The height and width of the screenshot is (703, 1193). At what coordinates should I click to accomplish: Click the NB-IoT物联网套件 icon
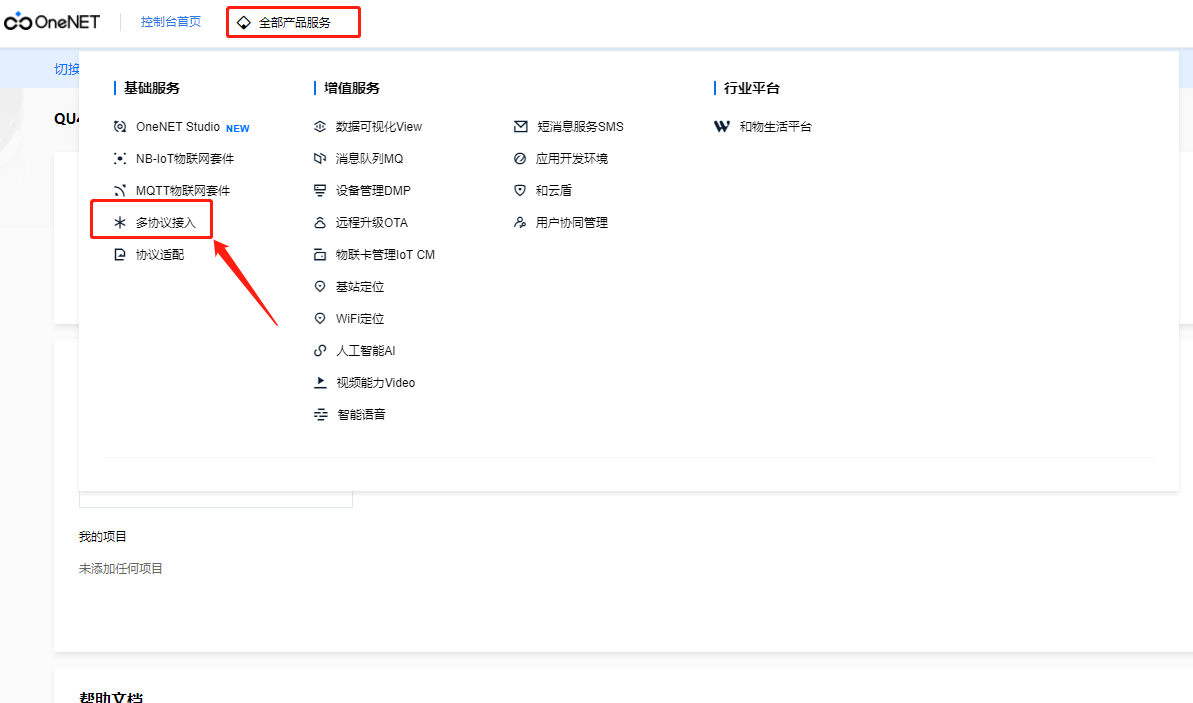(119, 159)
